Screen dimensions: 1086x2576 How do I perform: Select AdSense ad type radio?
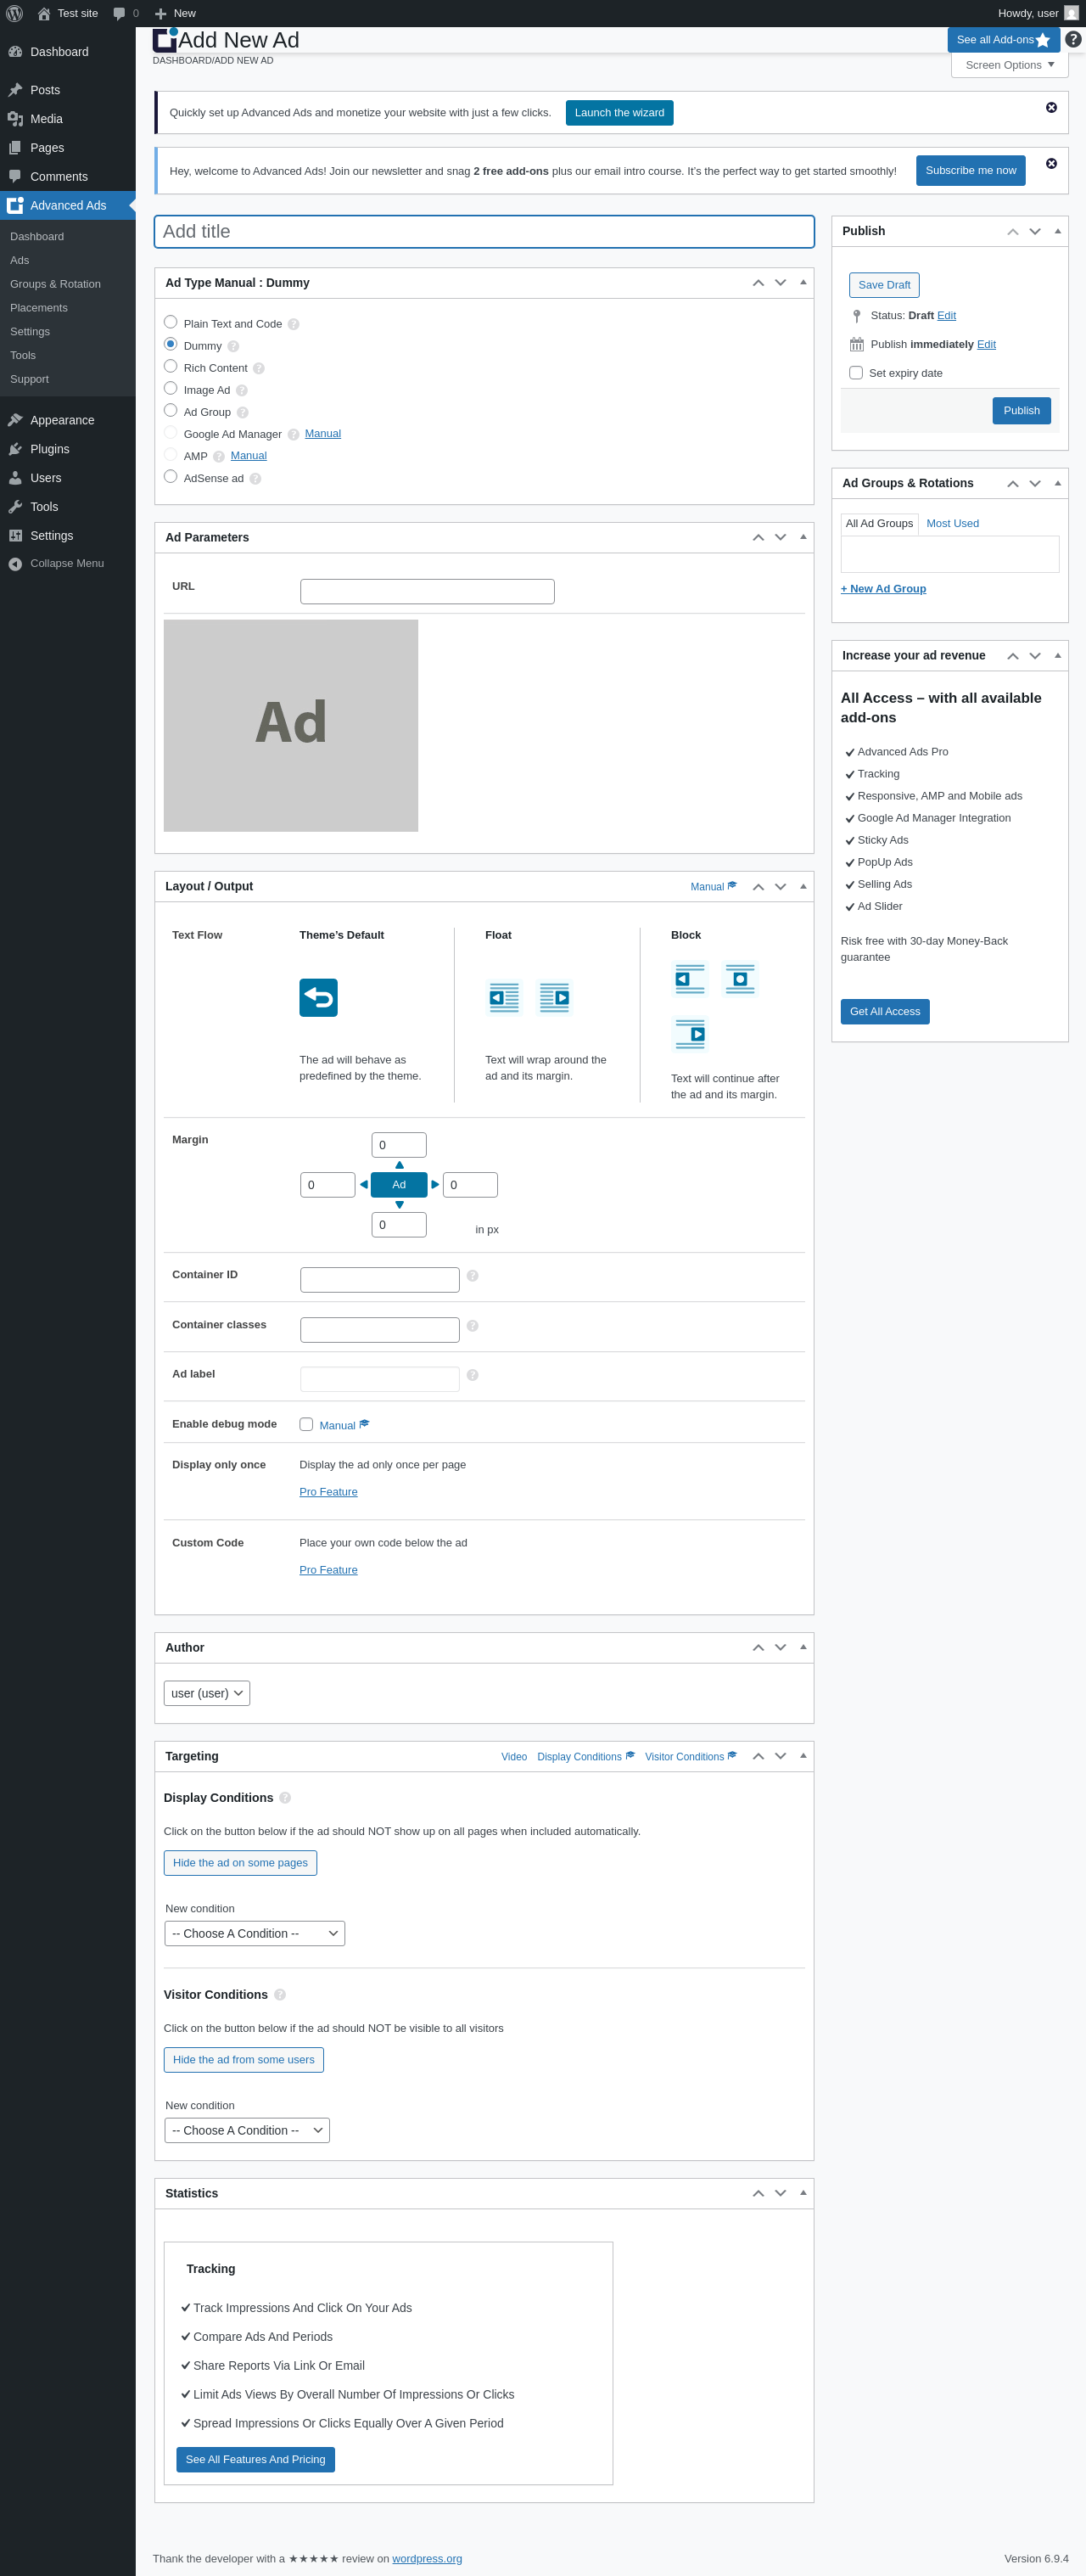pyautogui.click(x=170, y=476)
